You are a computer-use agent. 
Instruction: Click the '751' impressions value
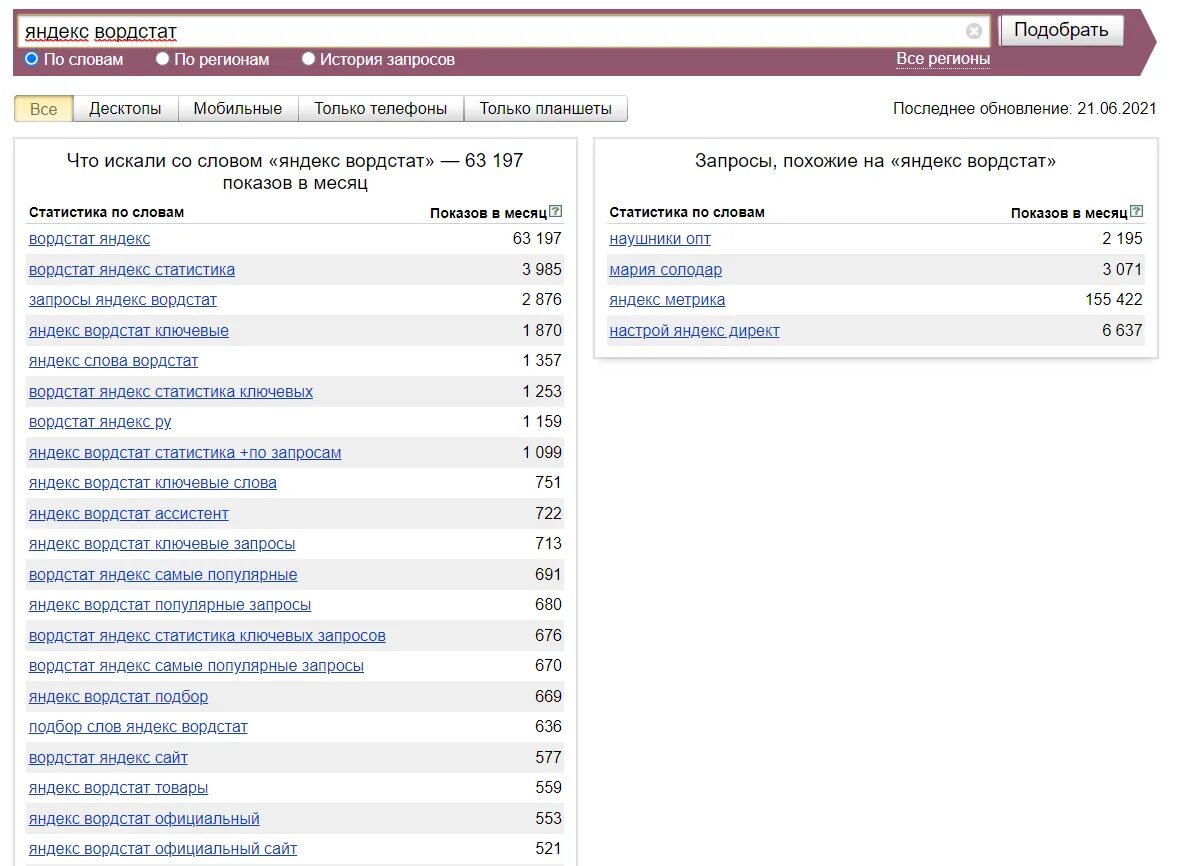pos(548,484)
